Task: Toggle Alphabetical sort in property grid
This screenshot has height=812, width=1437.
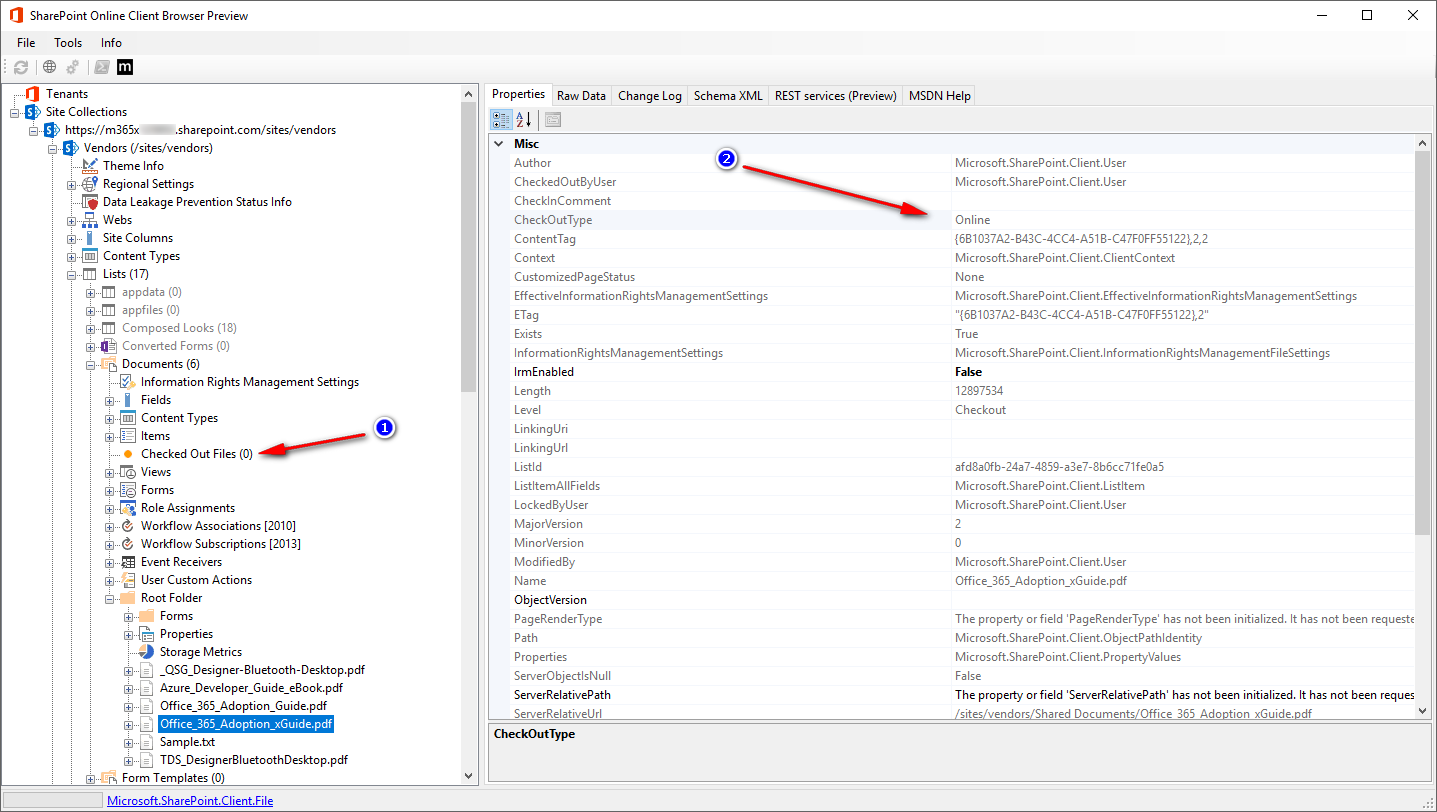Action: coord(524,120)
